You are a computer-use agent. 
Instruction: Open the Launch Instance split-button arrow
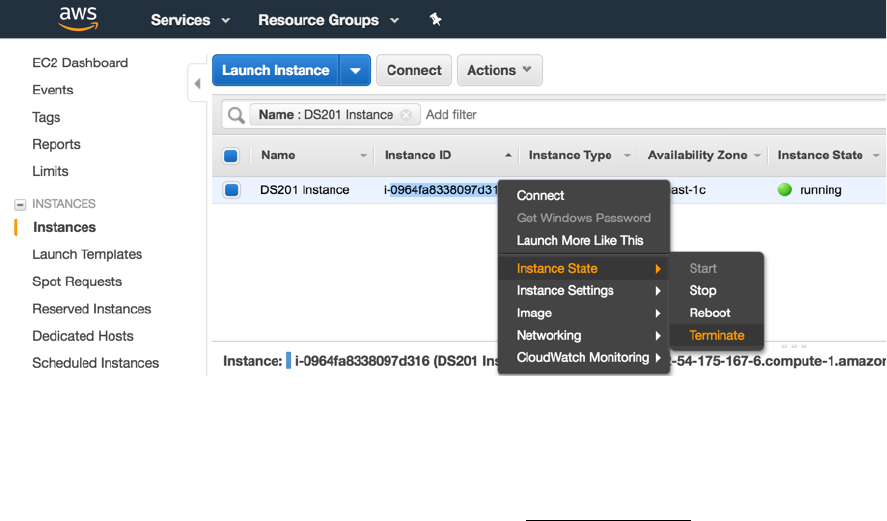coord(356,71)
